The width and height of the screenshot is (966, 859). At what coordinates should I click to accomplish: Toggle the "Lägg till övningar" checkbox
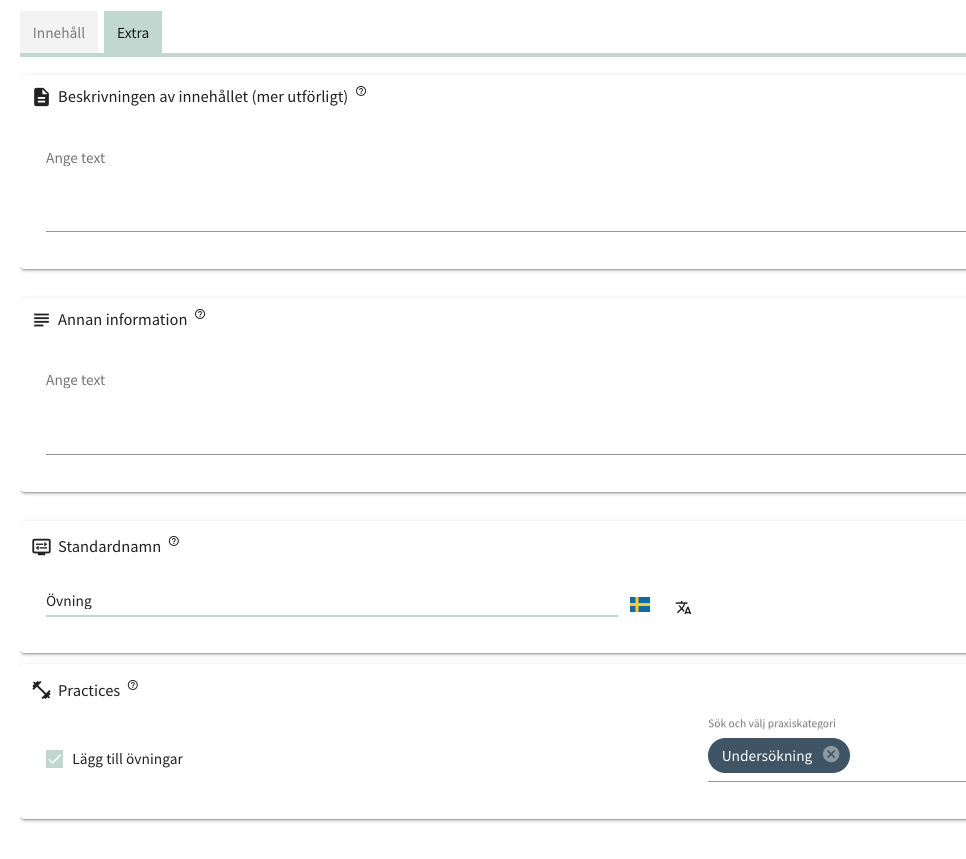(55, 758)
